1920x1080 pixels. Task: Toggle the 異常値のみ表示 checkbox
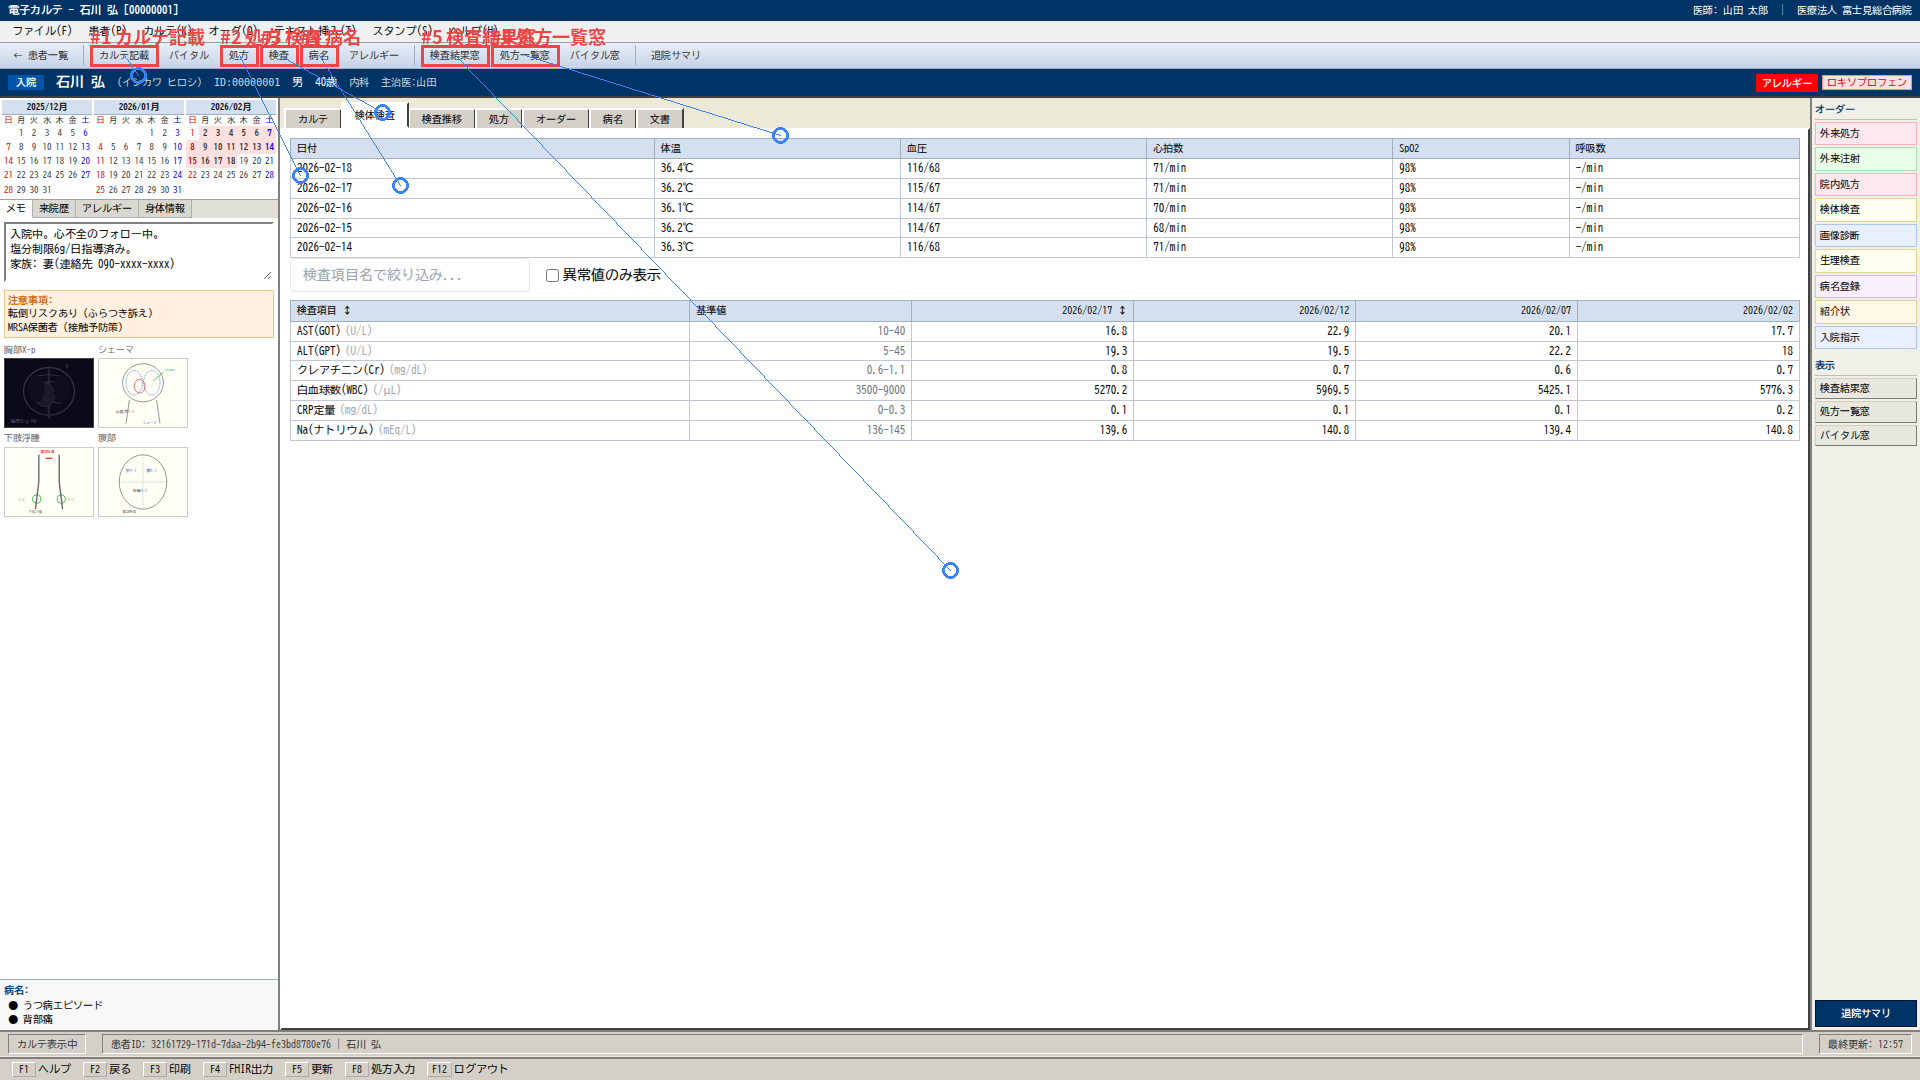pyautogui.click(x=552, y=275)
